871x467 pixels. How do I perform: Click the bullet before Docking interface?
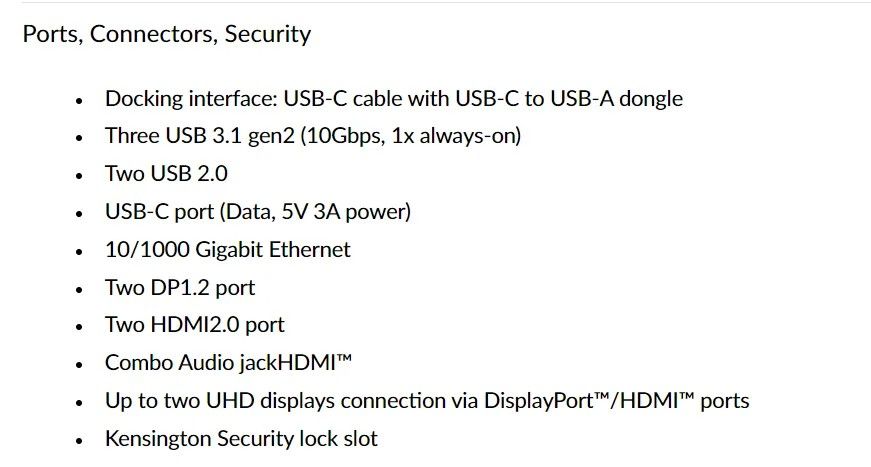pyautogui.click(x=79, y=101)
